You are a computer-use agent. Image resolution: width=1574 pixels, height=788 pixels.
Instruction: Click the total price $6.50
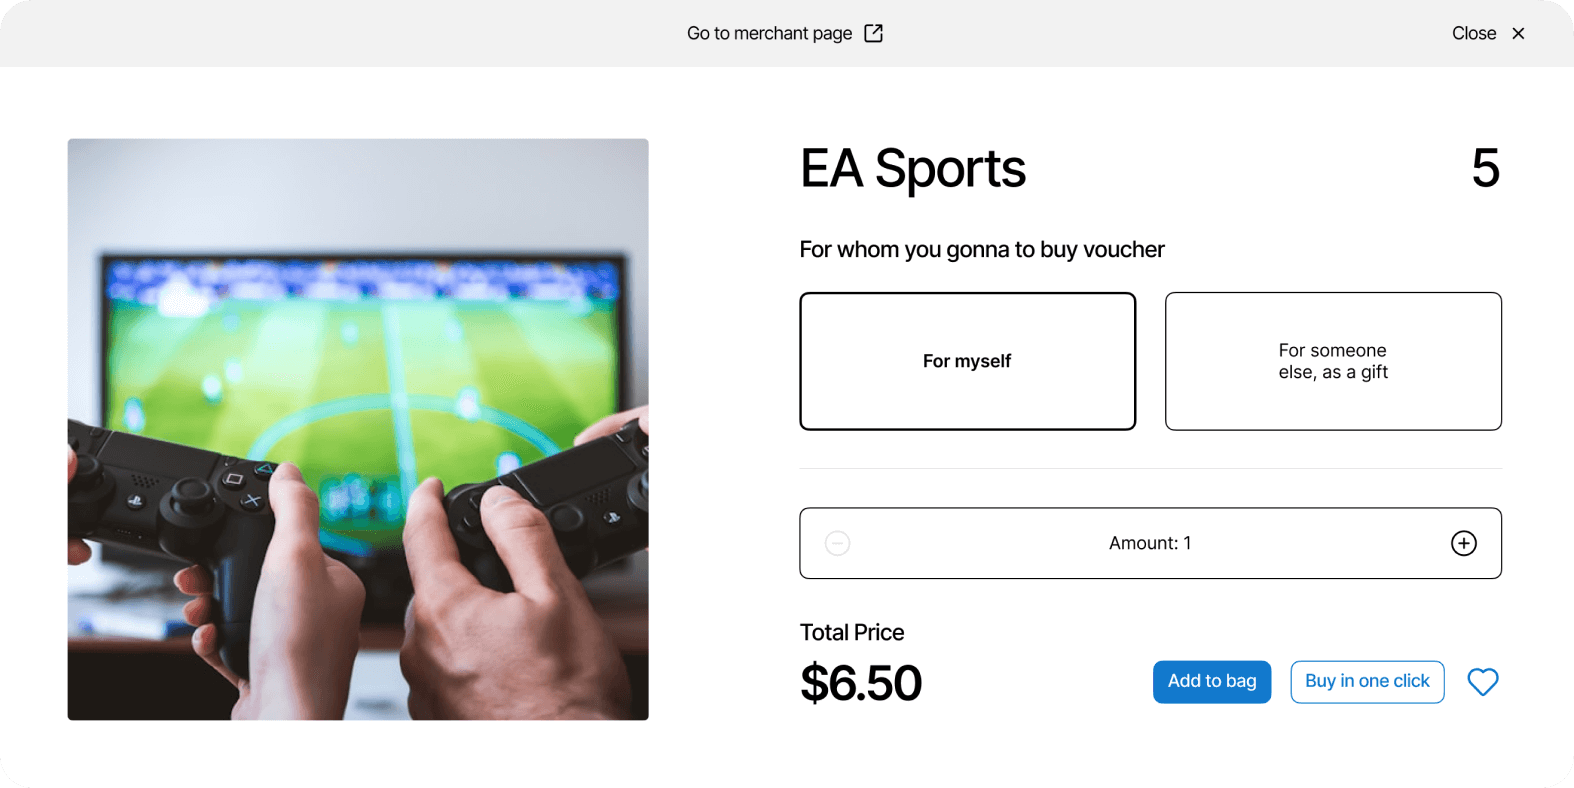(x=860, y=682)
